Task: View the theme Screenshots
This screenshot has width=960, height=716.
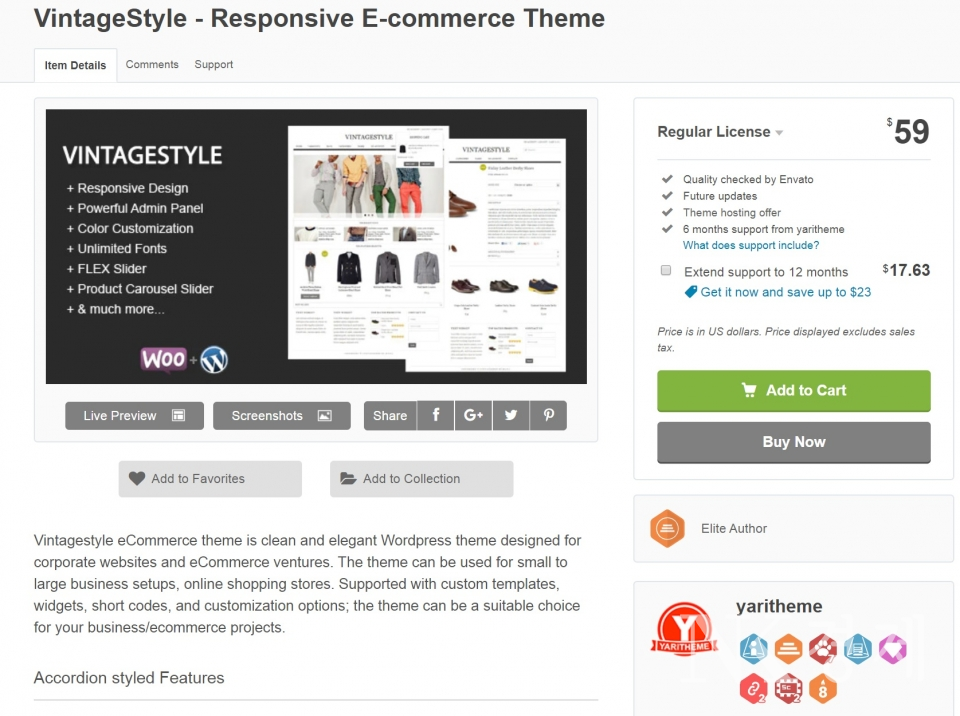Action: (x=281, y=416)
